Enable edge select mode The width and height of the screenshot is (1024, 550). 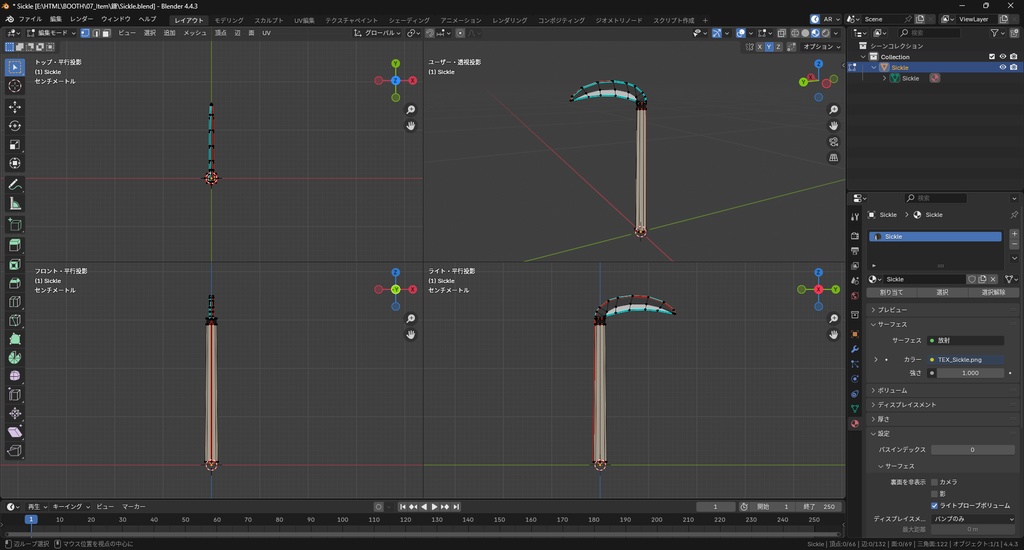[95, 33]
